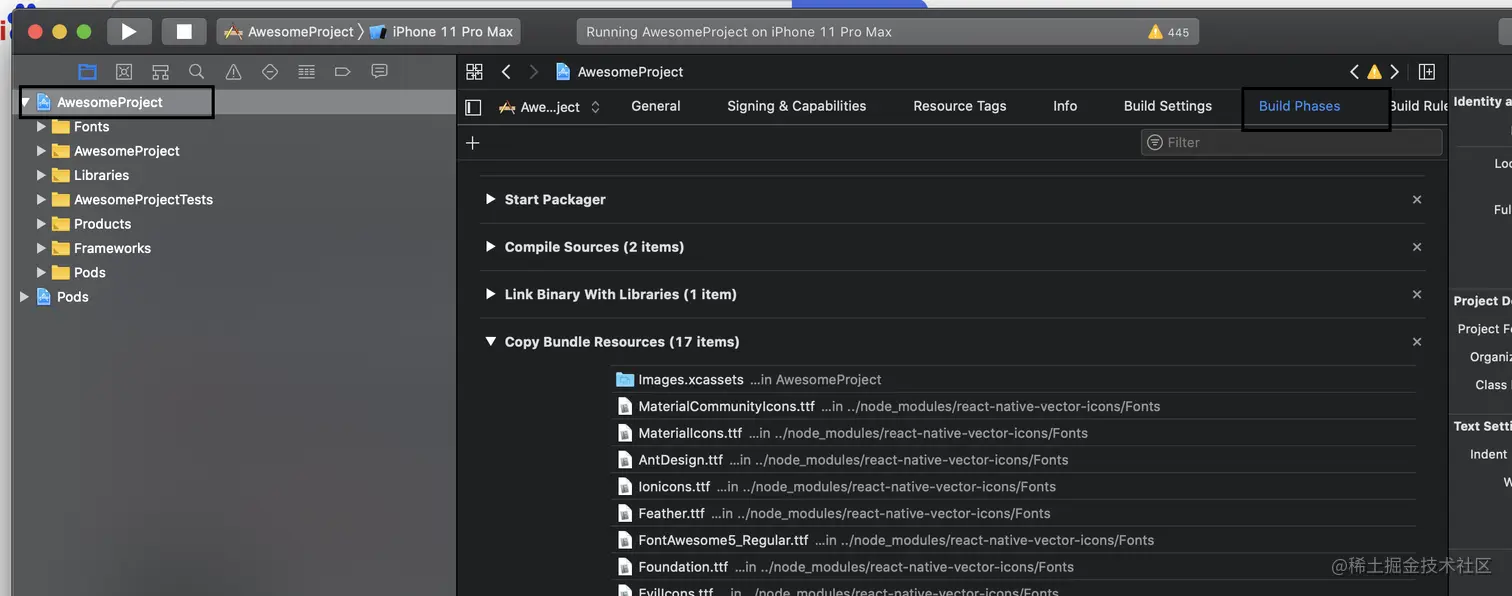This screenshot has height=596, width=1512.
Task: Select Feather.ttf resource row
Action: tap(1014, 513)
